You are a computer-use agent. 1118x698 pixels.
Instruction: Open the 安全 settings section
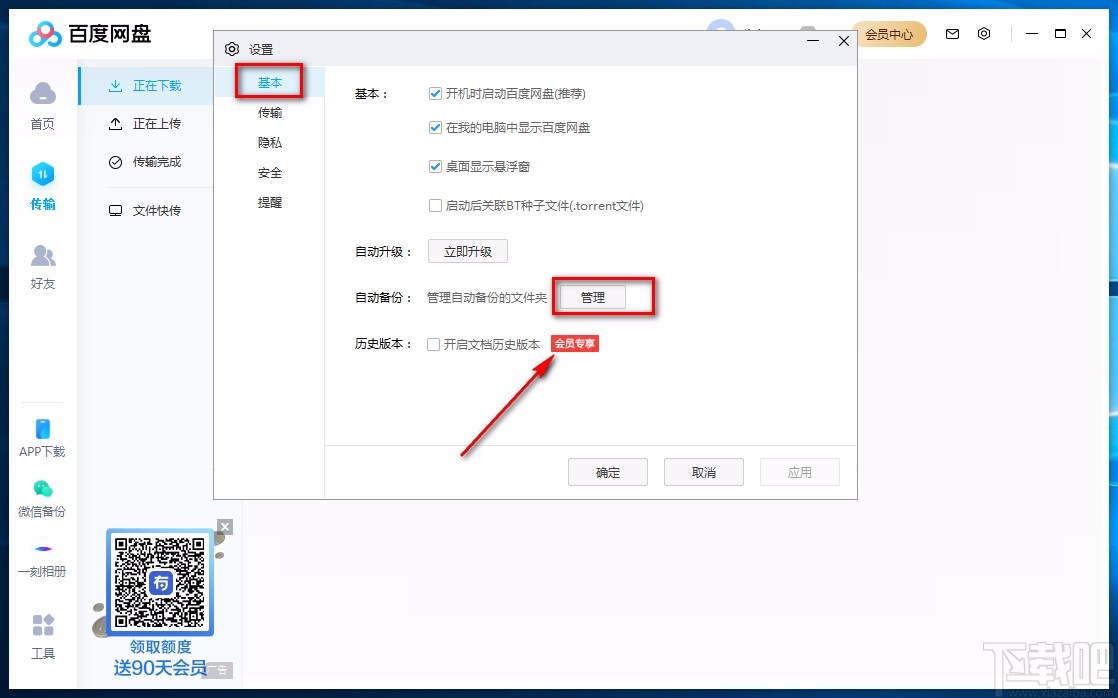pyautogui.click(x=269, y=172)
